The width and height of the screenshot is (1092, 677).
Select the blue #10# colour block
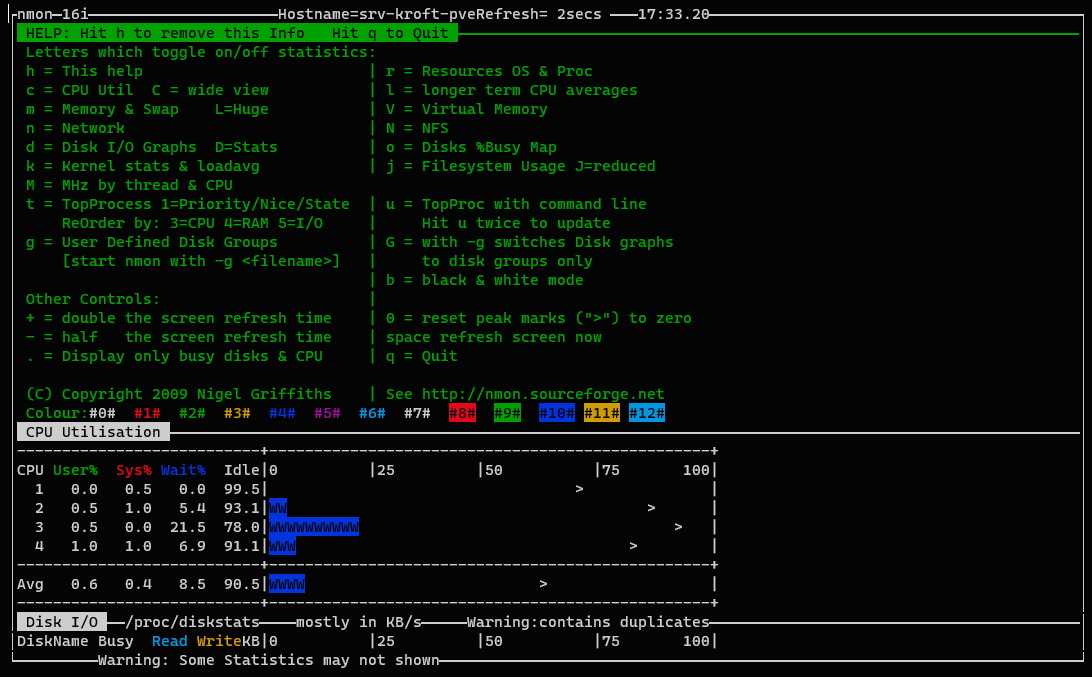pyautogui.click(x=556, y=413)
